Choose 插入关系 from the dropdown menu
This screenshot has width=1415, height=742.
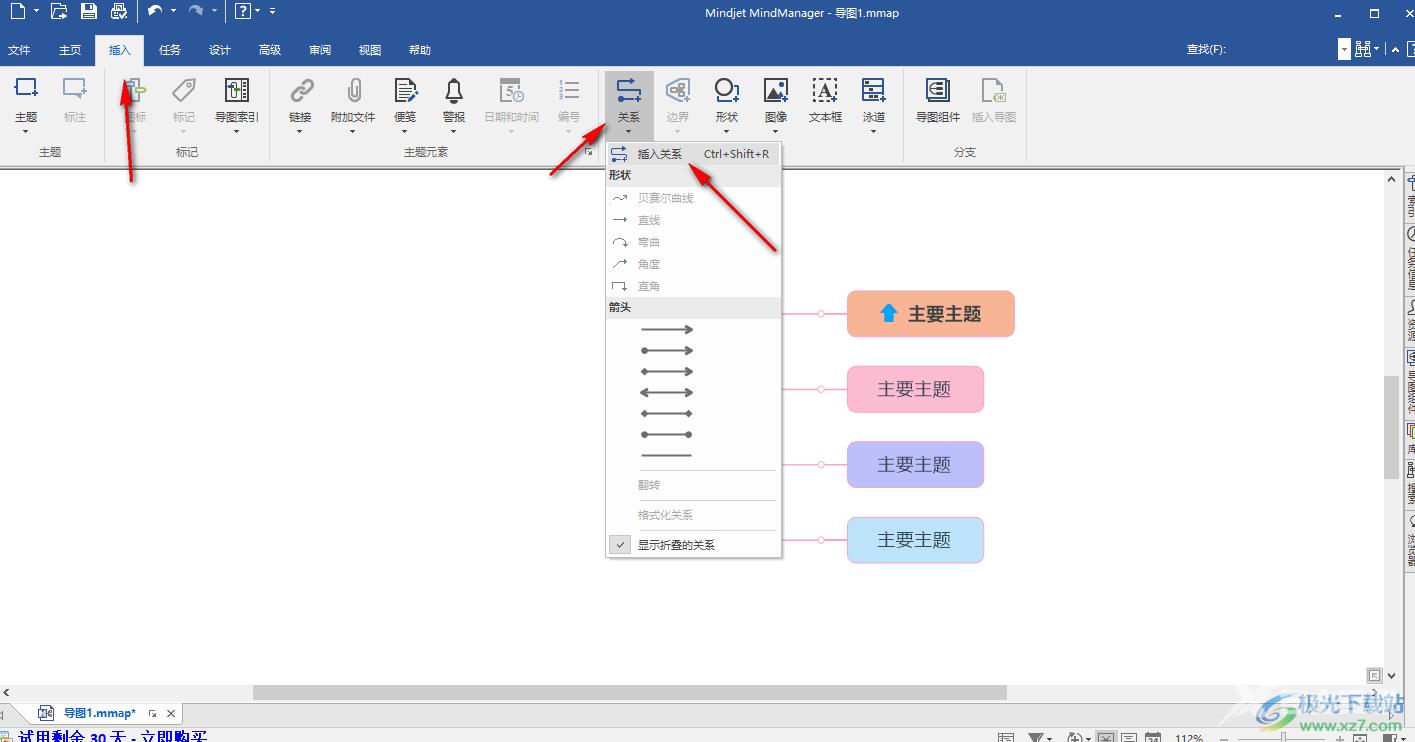click(693, 154)
